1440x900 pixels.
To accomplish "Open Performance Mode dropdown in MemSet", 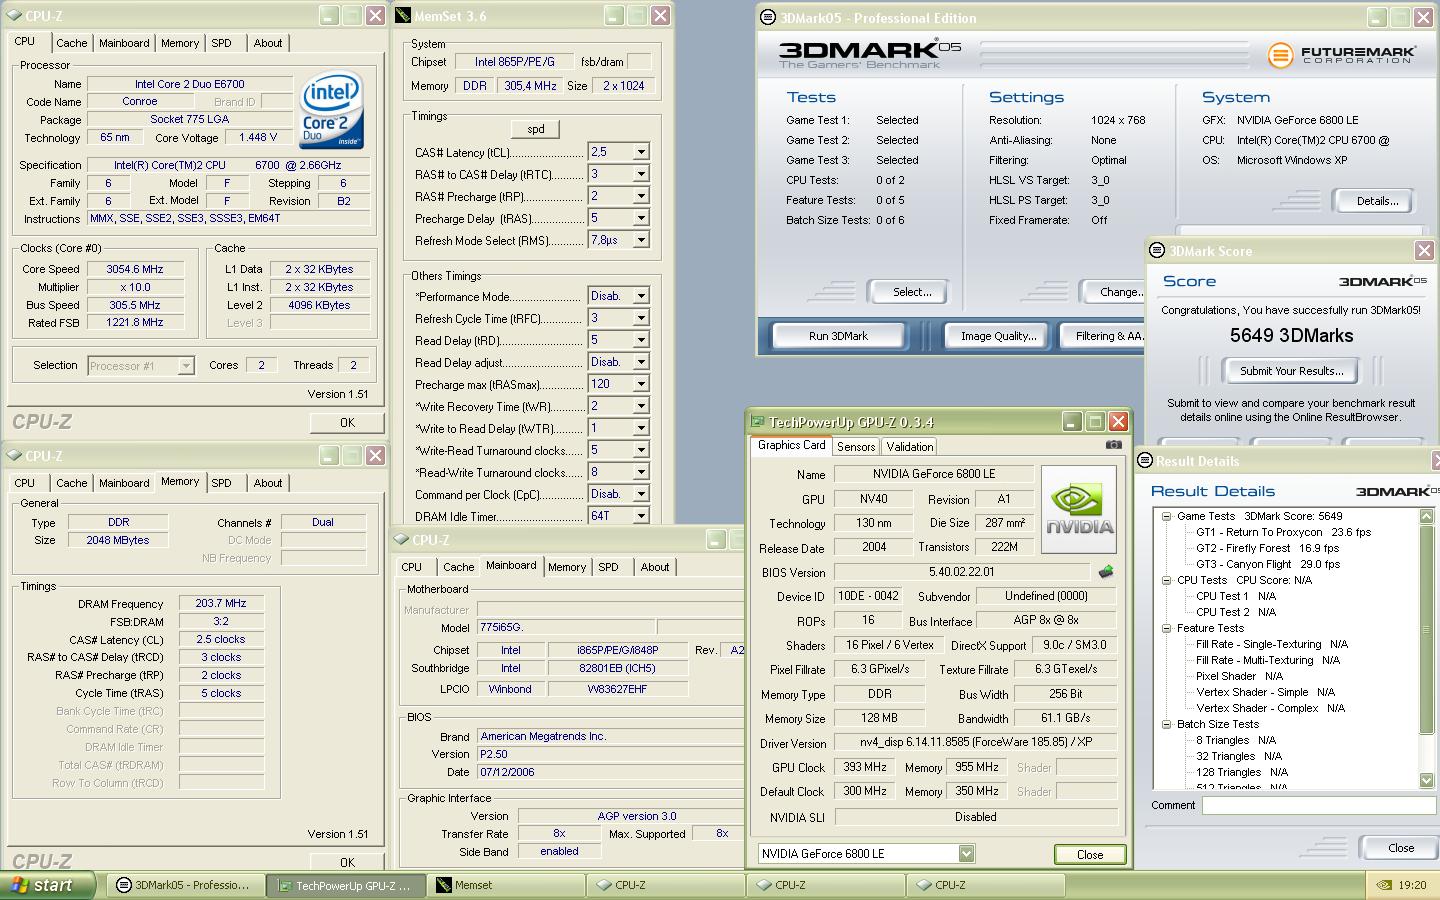I will tap(641, 296).
